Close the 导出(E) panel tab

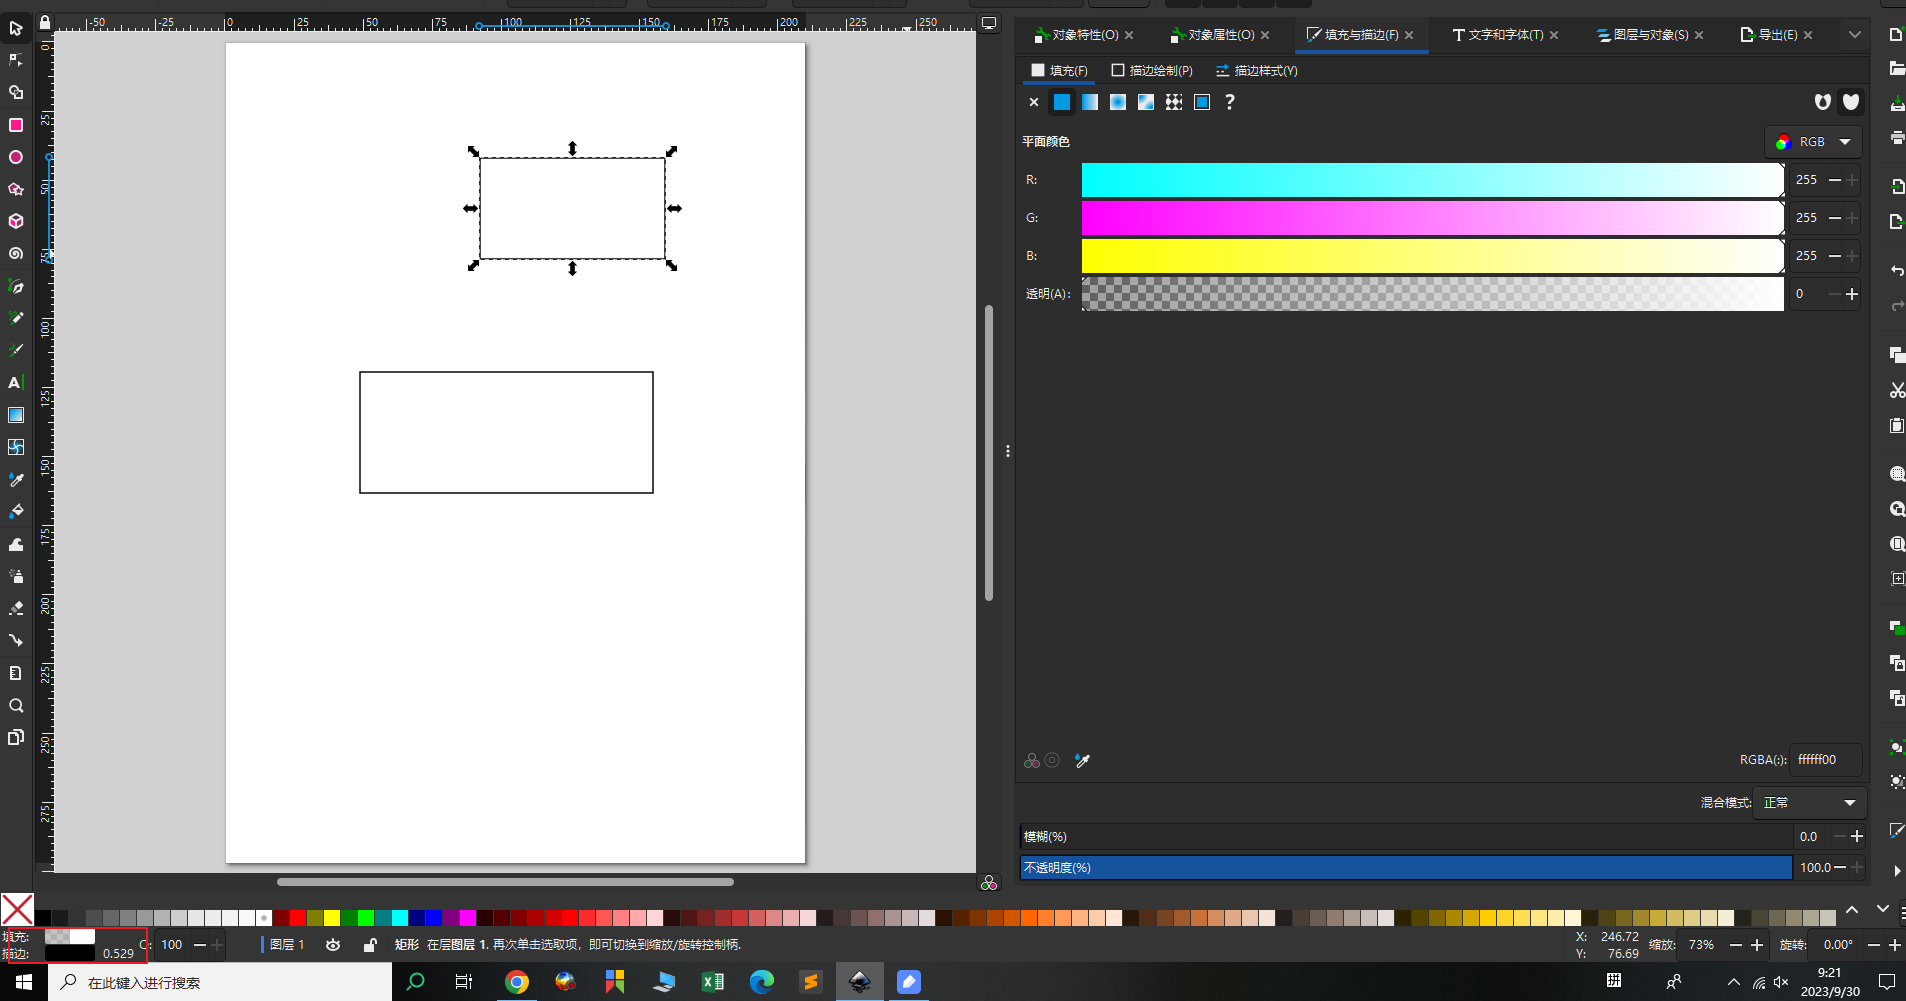pos(1808,35)
